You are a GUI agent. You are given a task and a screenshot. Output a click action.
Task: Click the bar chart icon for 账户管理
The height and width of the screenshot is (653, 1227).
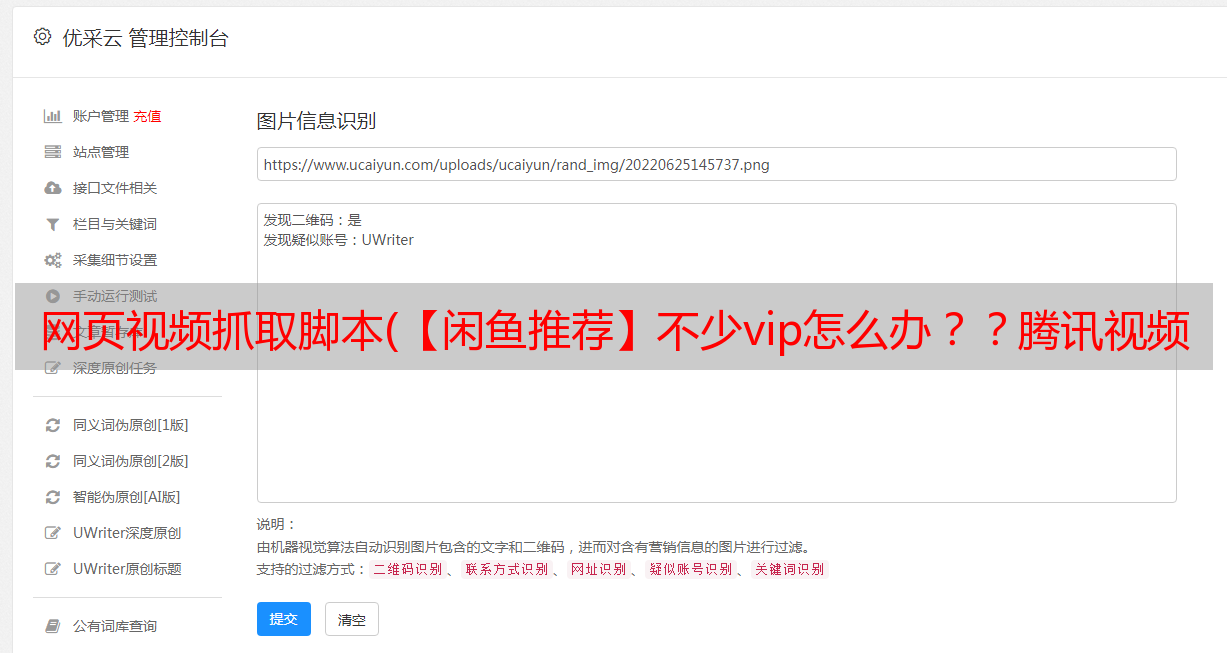(53, 116)
